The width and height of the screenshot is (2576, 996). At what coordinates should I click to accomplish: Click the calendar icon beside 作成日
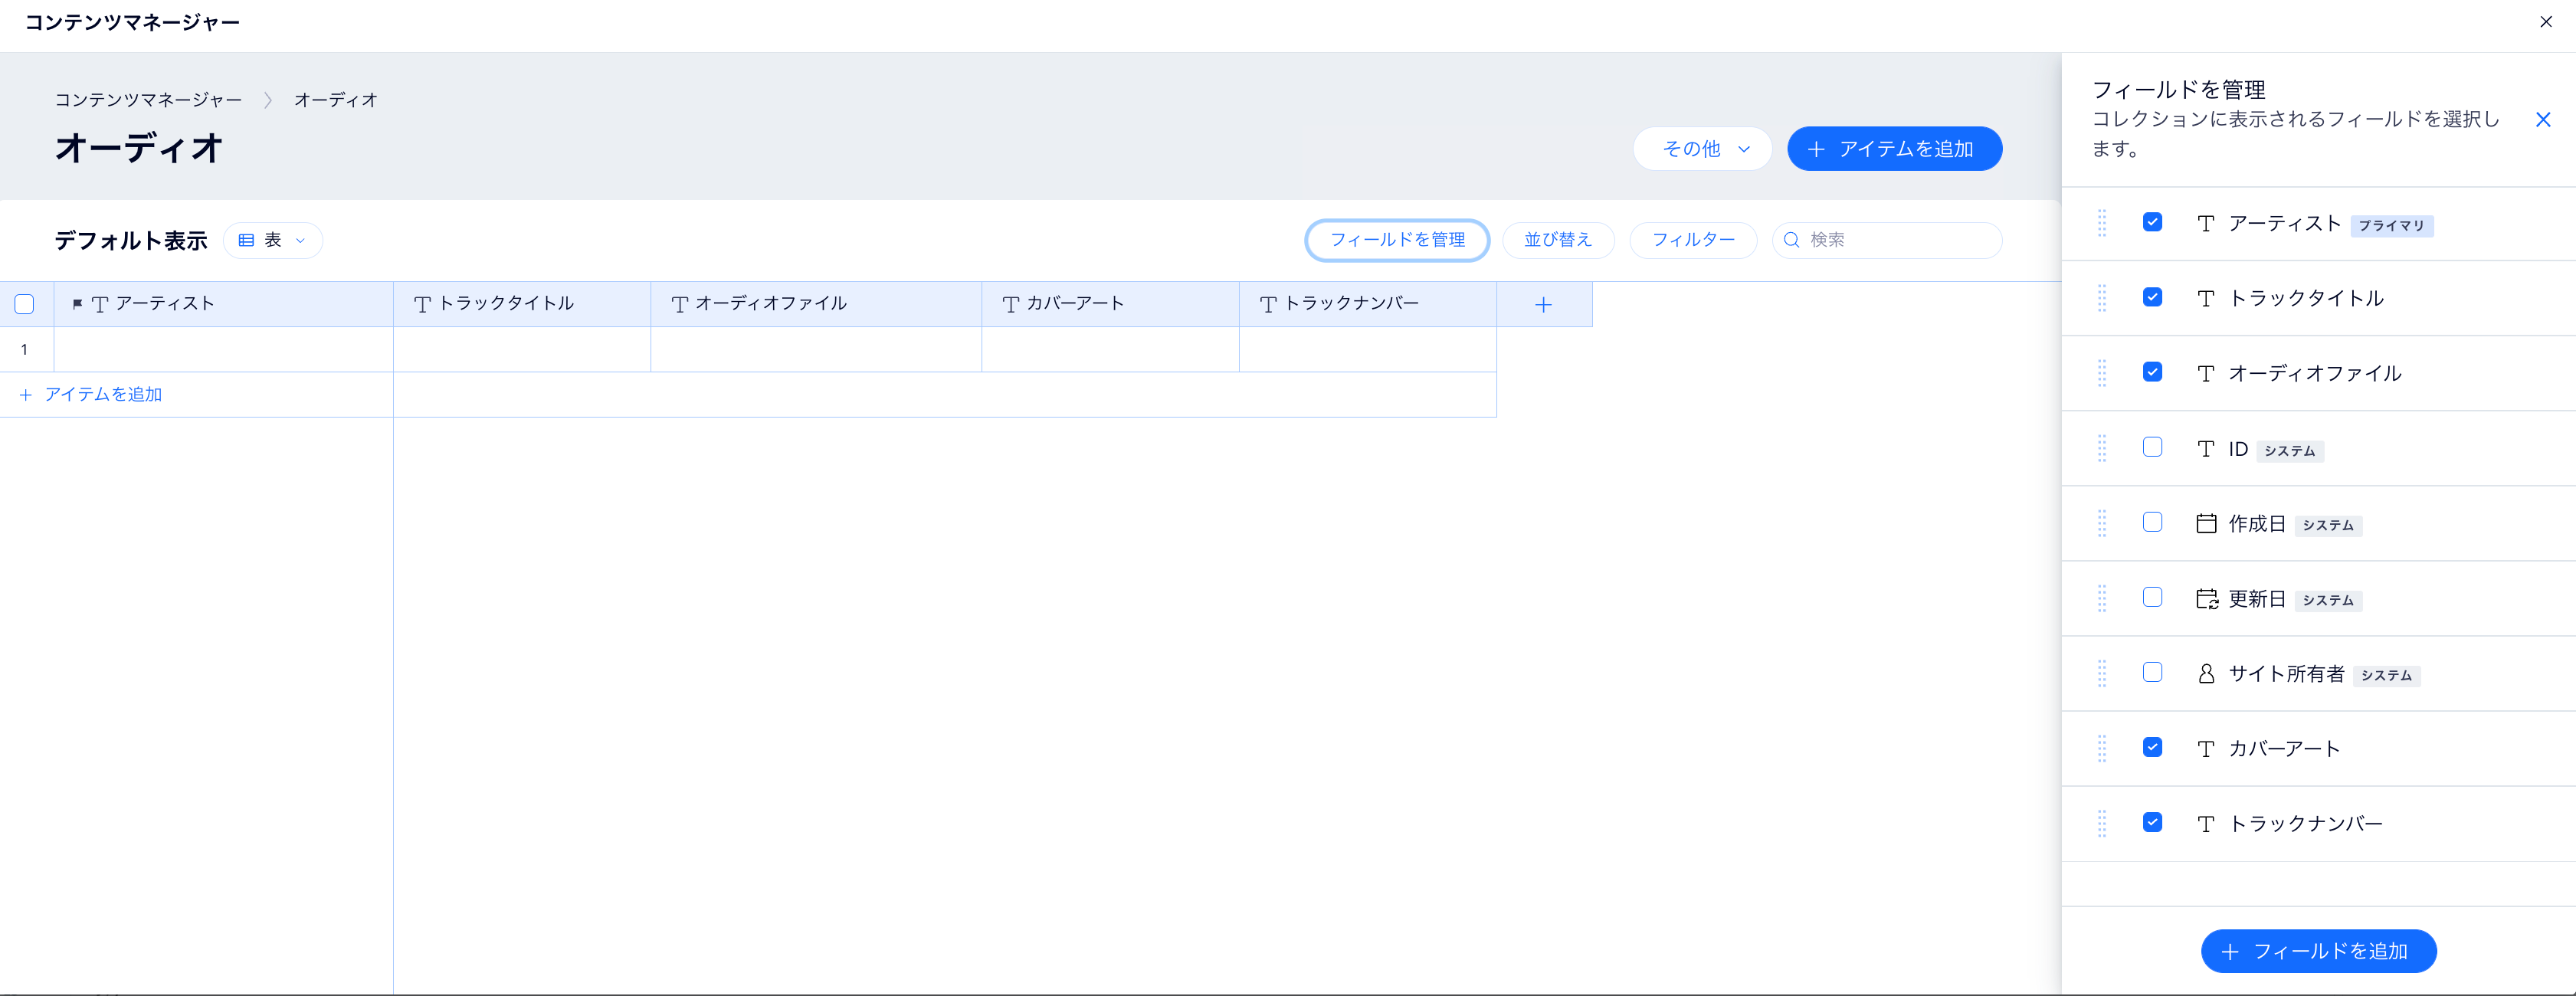point(2206,523)
